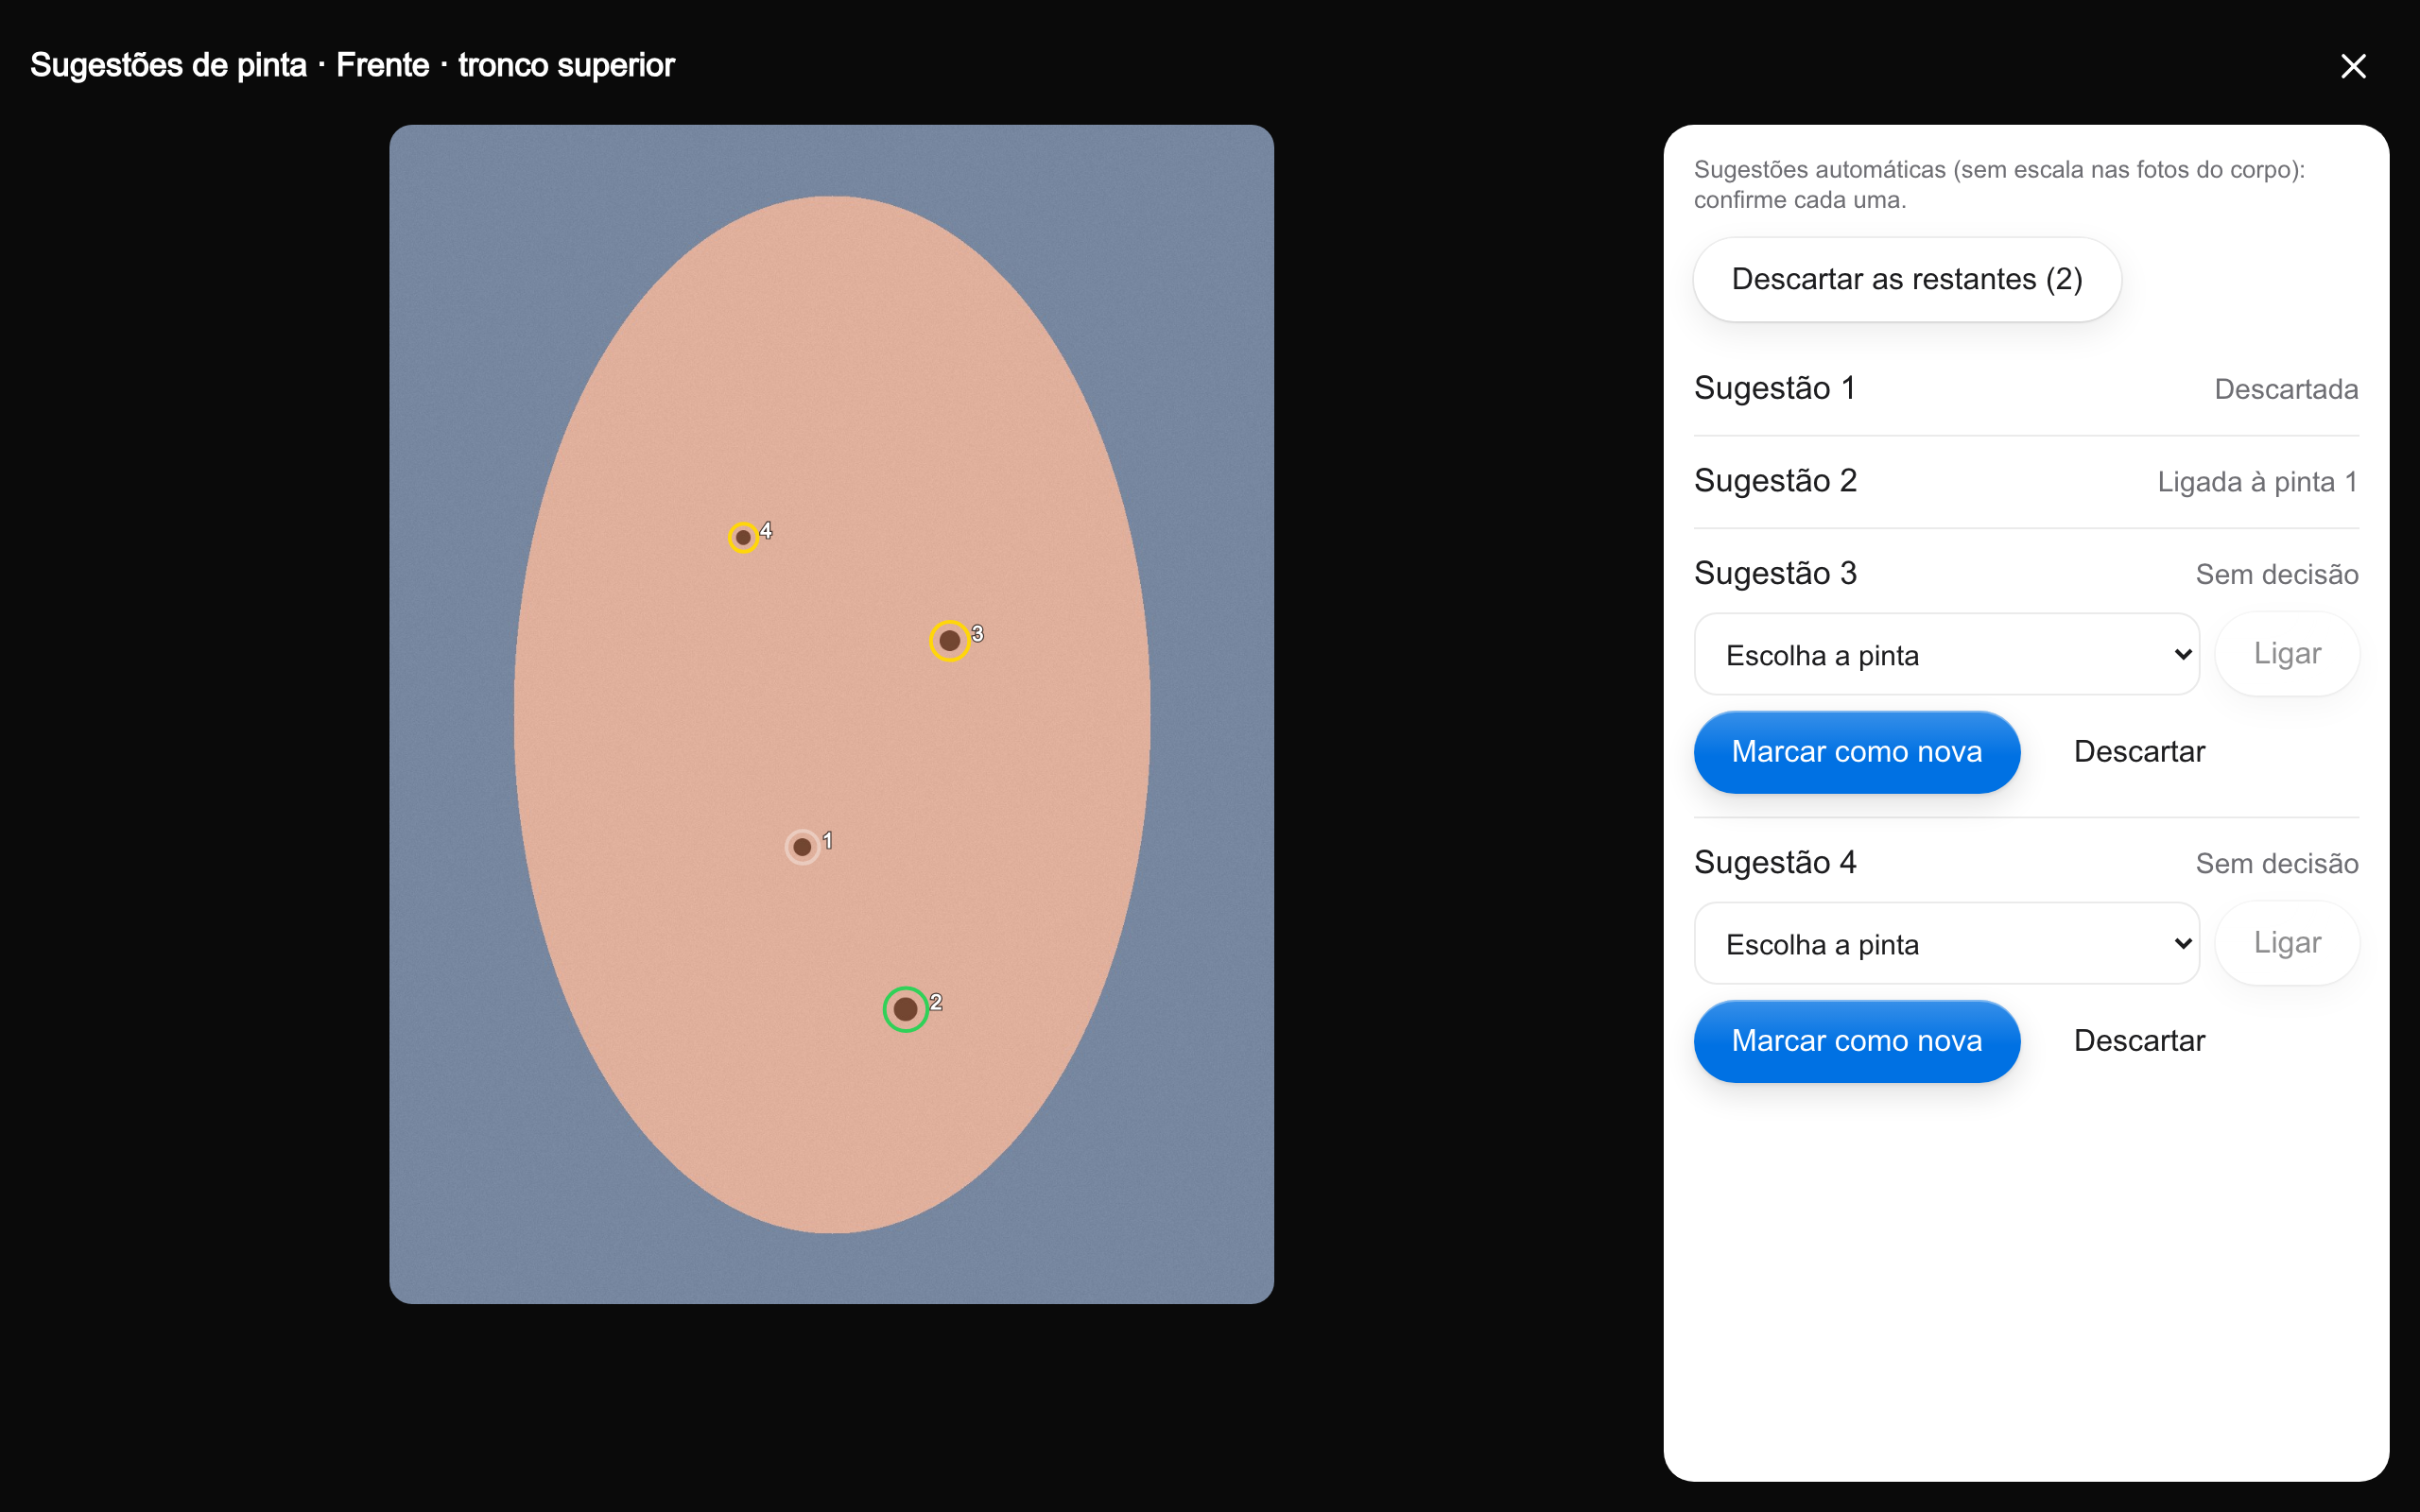Click the Sugestão 3 heading
This screenshot has height=1512, width=2420.
click(x=1775, y=574)
